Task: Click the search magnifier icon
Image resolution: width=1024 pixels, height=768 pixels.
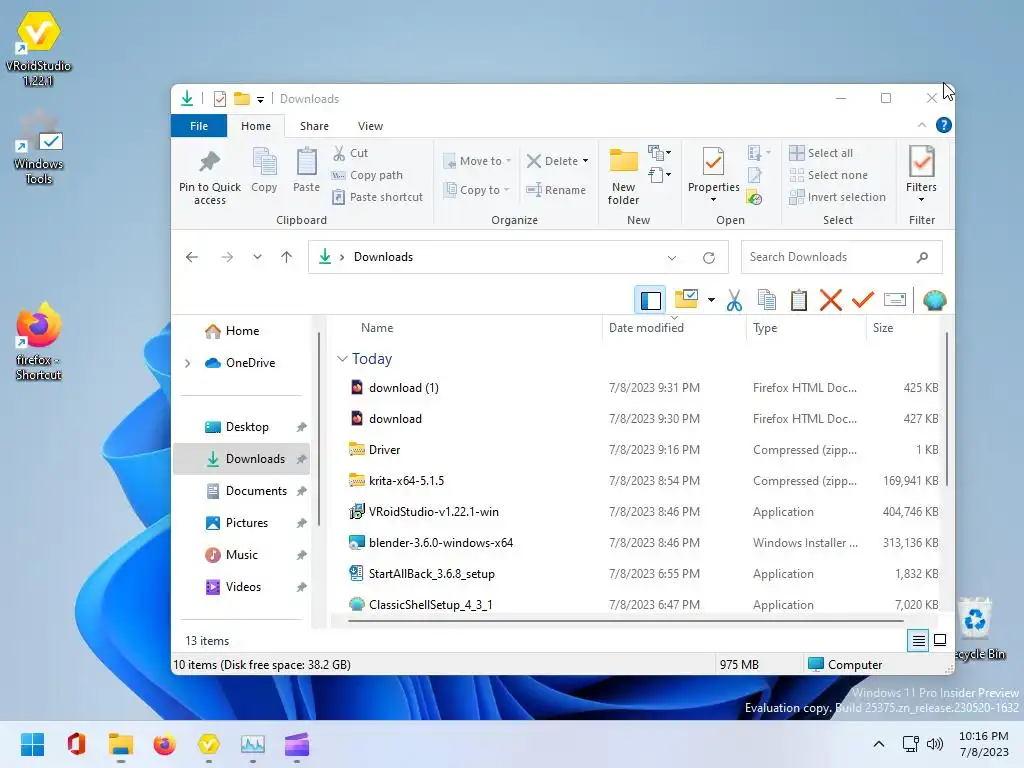Action: tap(922, 257)
